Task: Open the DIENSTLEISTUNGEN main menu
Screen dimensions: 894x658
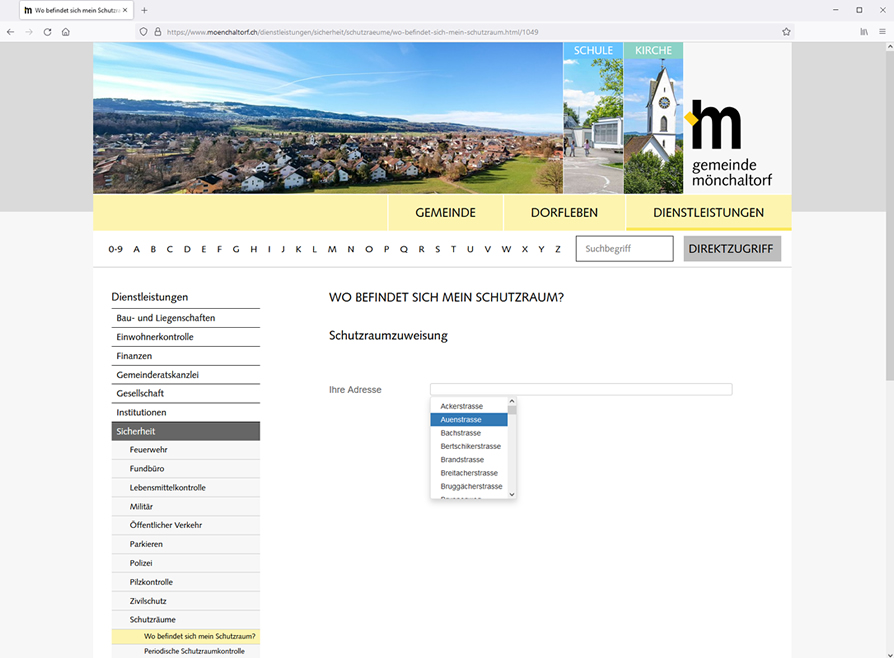Action: coord(709,213)
